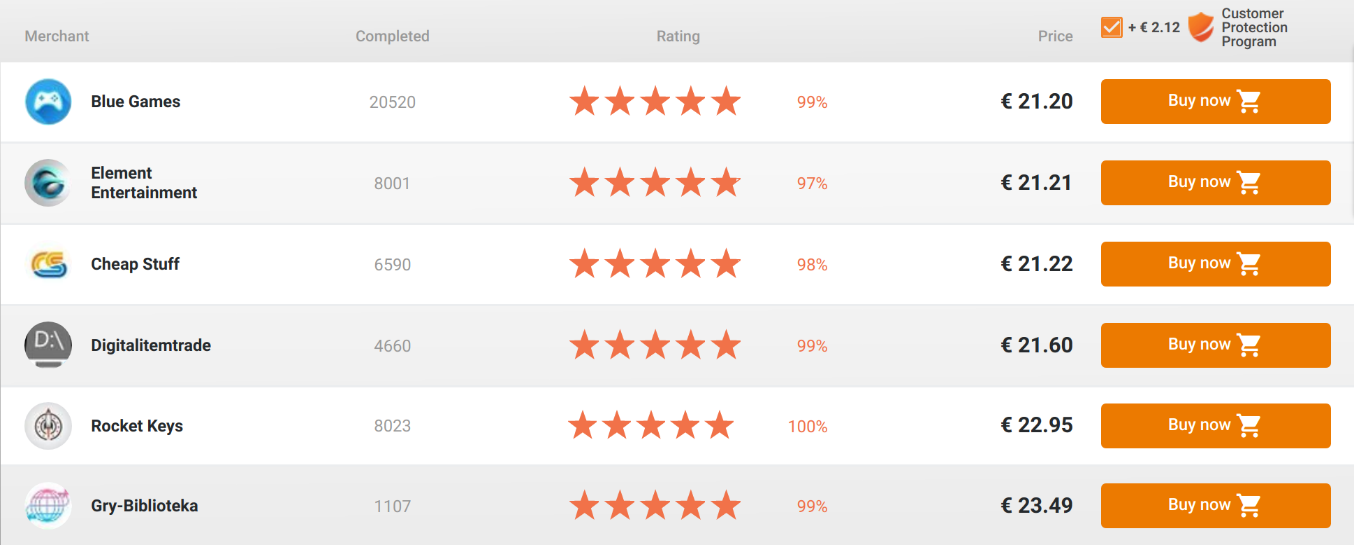Click the star rating for Rocket Keys
Screen dimensions: 1354x545
[651, 426]
